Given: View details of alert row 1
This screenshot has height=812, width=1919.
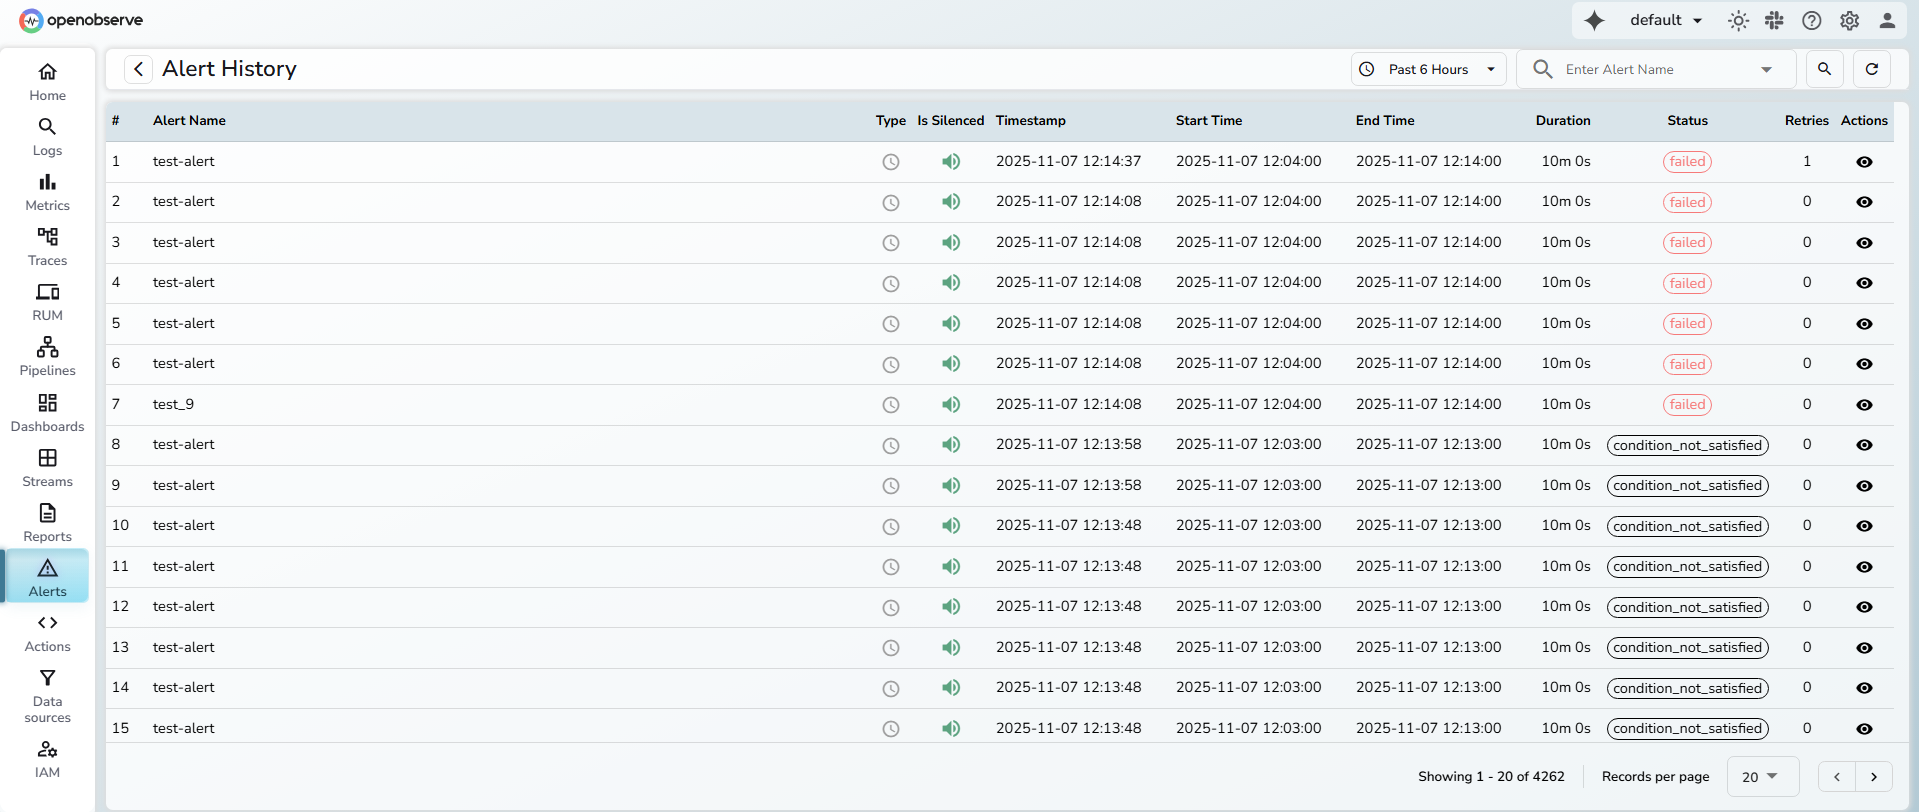Looking at the screenshot, I should point(1864,162).
